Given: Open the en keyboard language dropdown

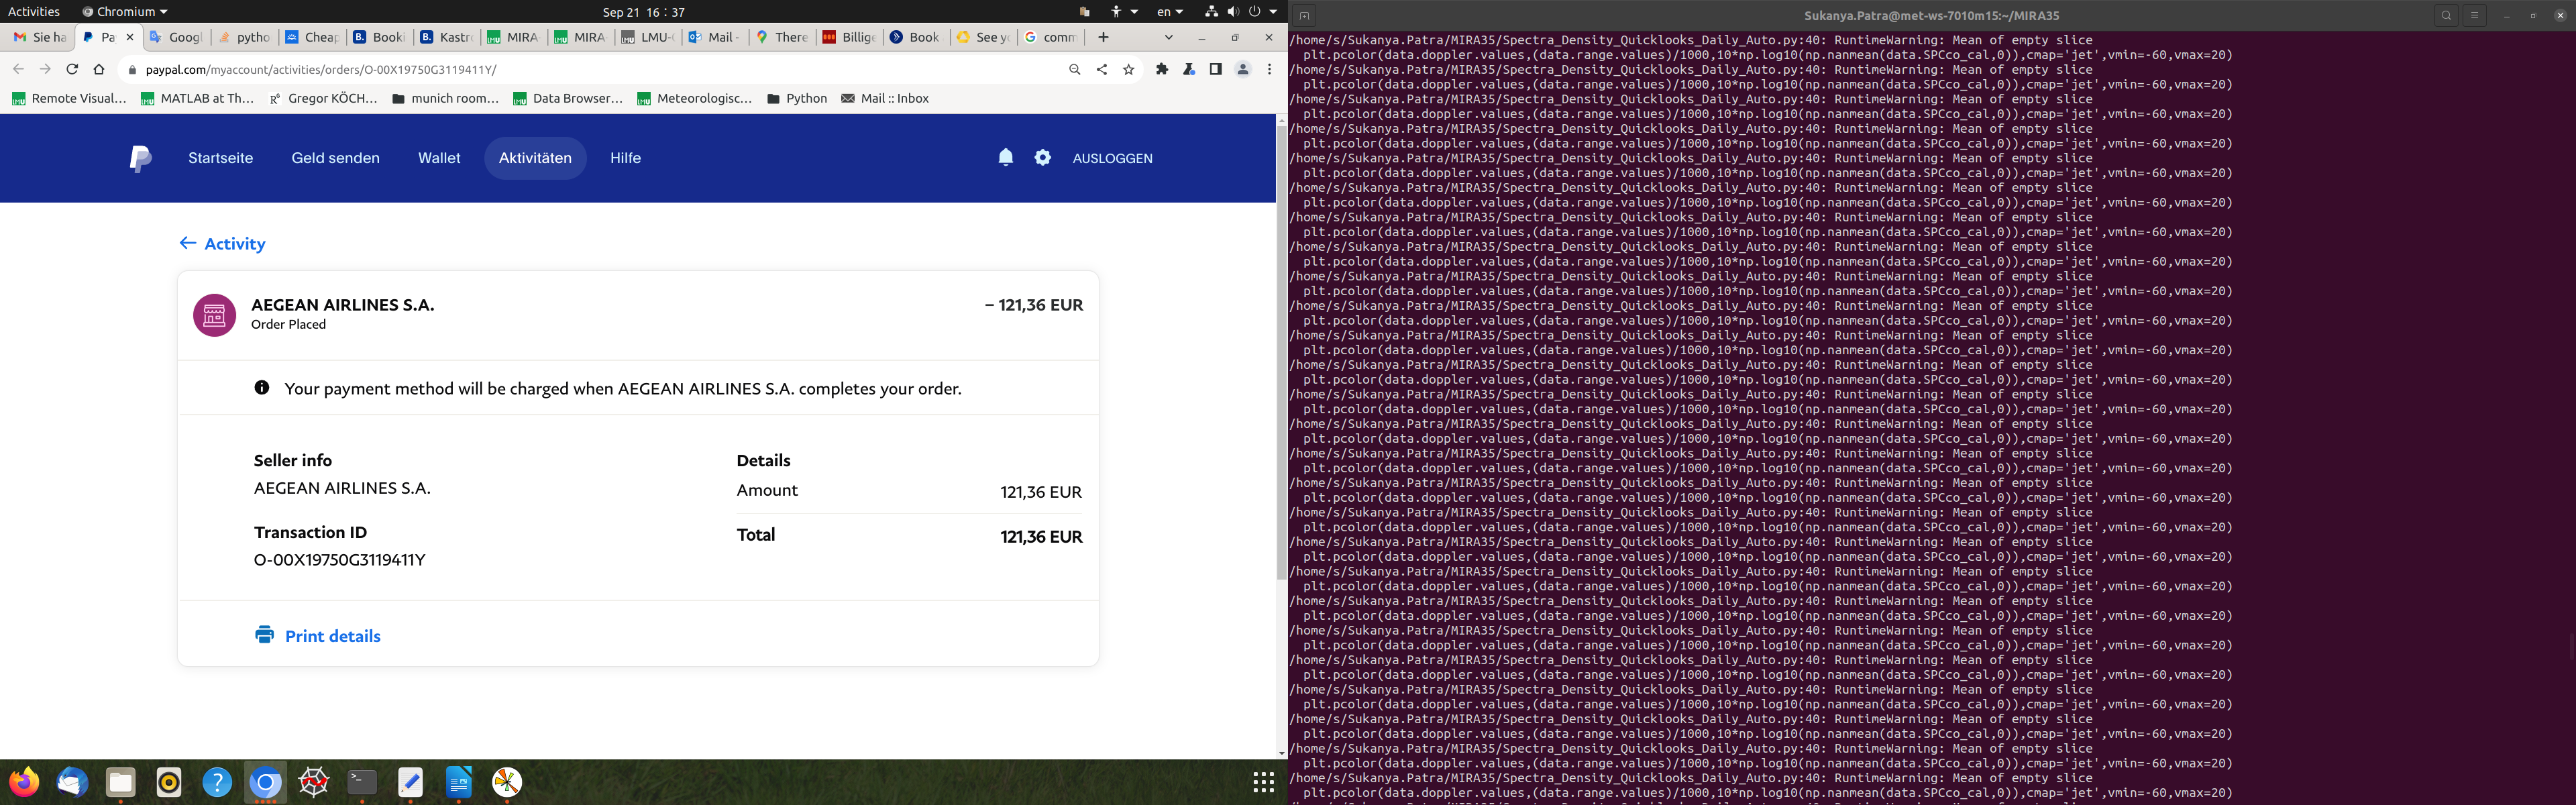Looking at the screenshot, I should click(x=1169, y=12).
